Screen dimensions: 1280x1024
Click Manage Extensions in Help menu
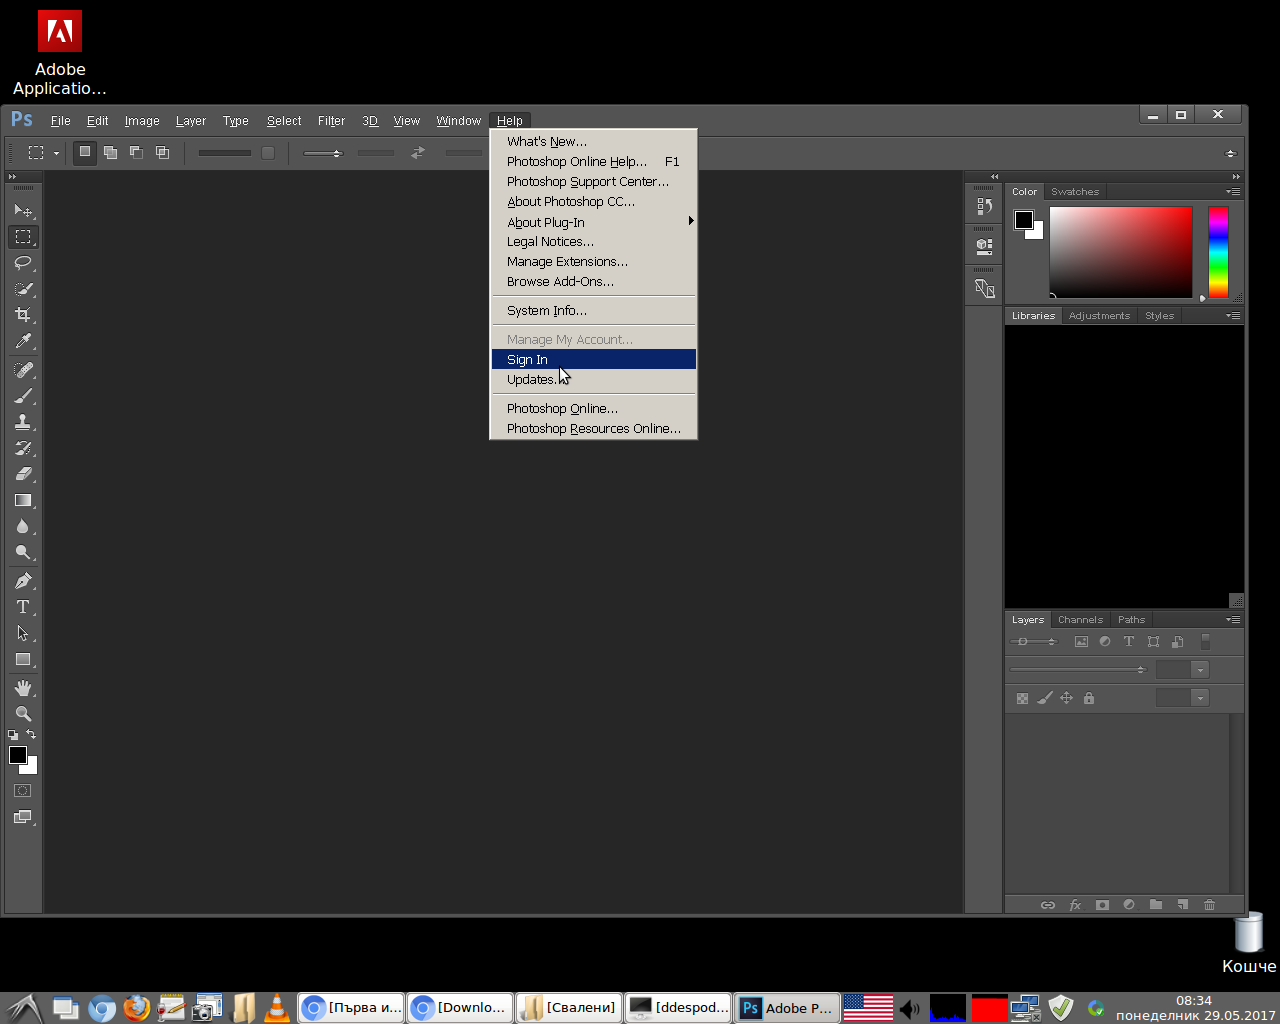coord(594,261)
